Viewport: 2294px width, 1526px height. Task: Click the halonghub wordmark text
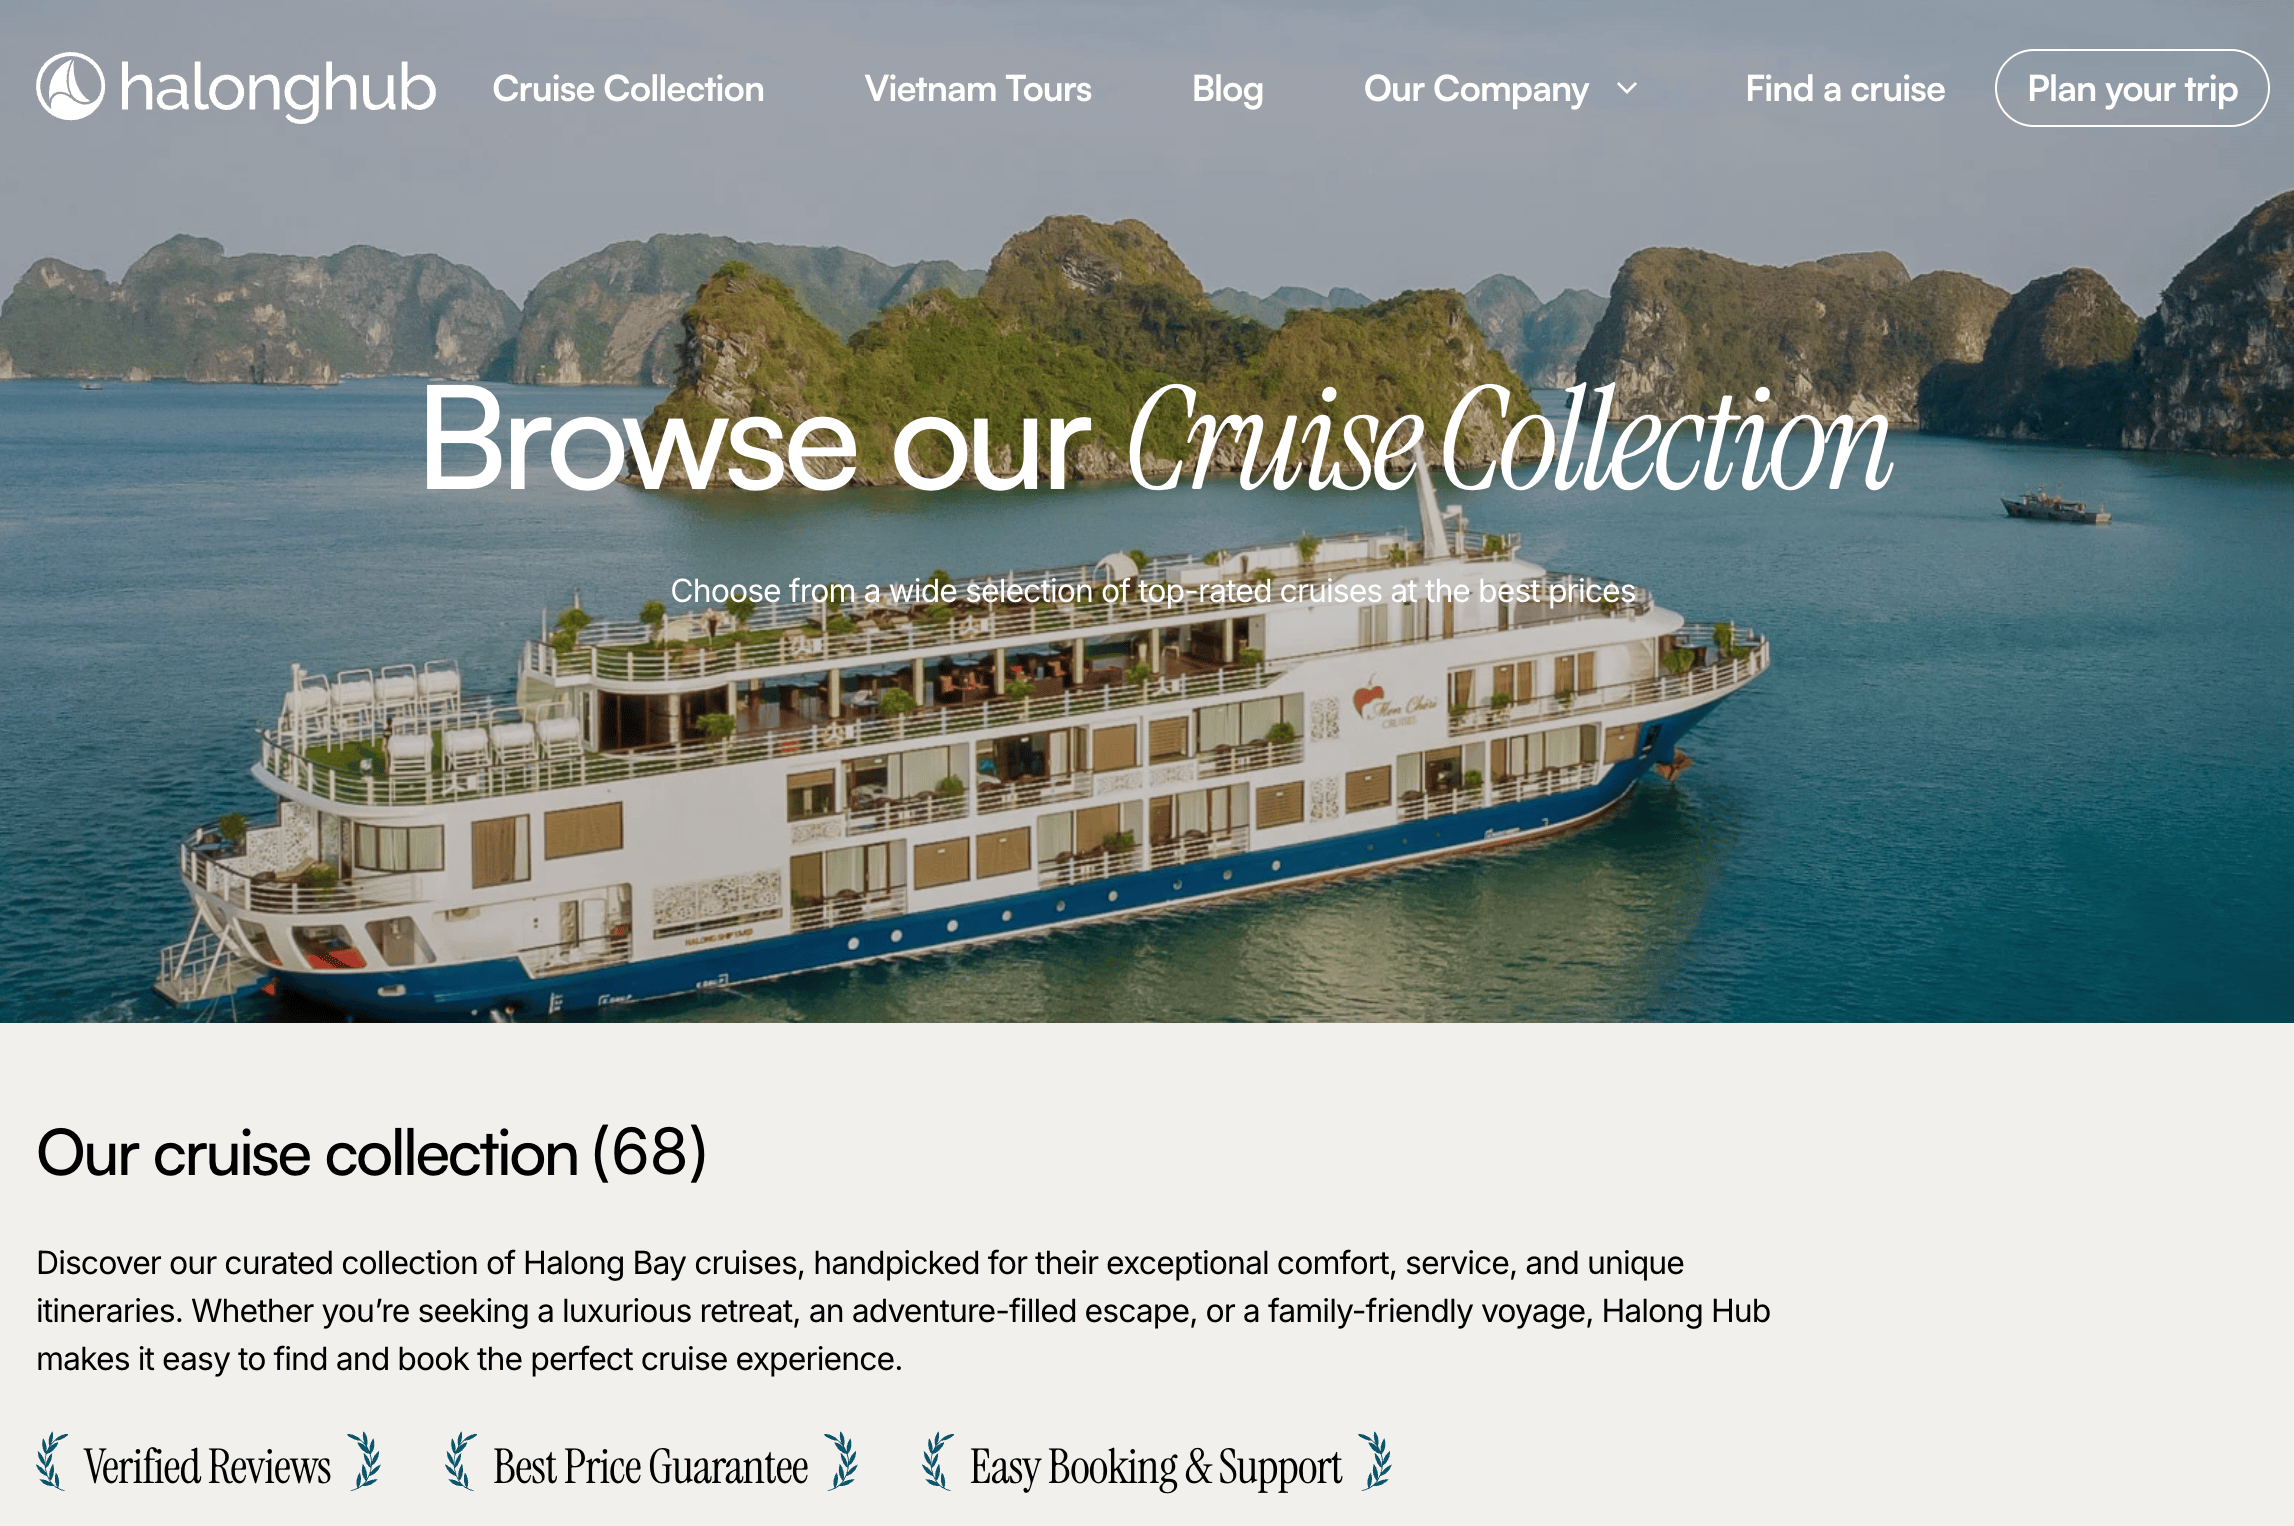pos(278,89)
